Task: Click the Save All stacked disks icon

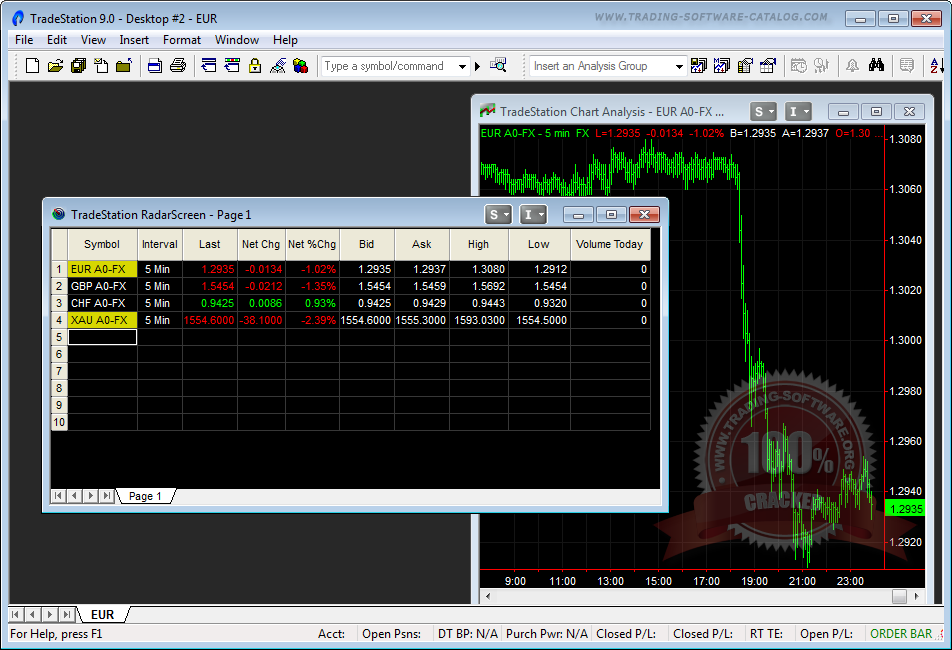Action: 78,66
